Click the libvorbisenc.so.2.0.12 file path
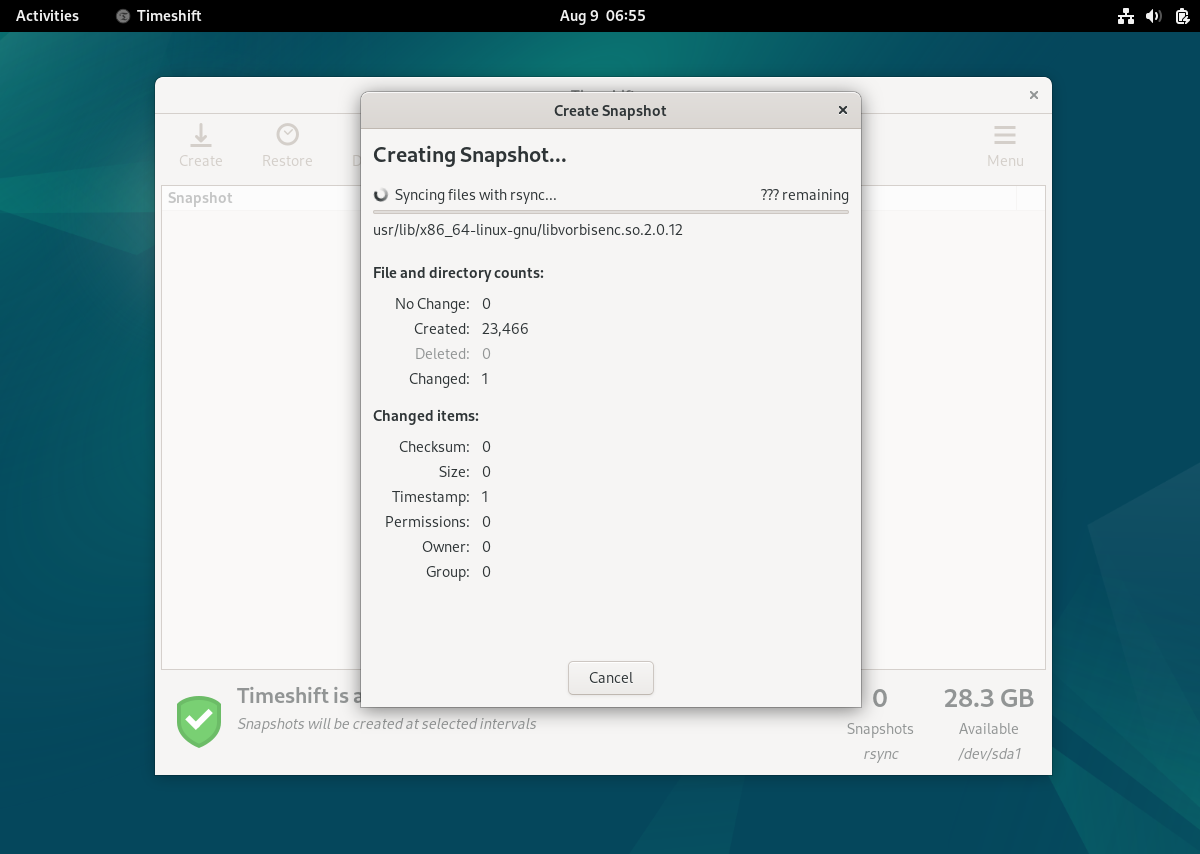This screenshot has width=1200, height=854. (528, 229)
